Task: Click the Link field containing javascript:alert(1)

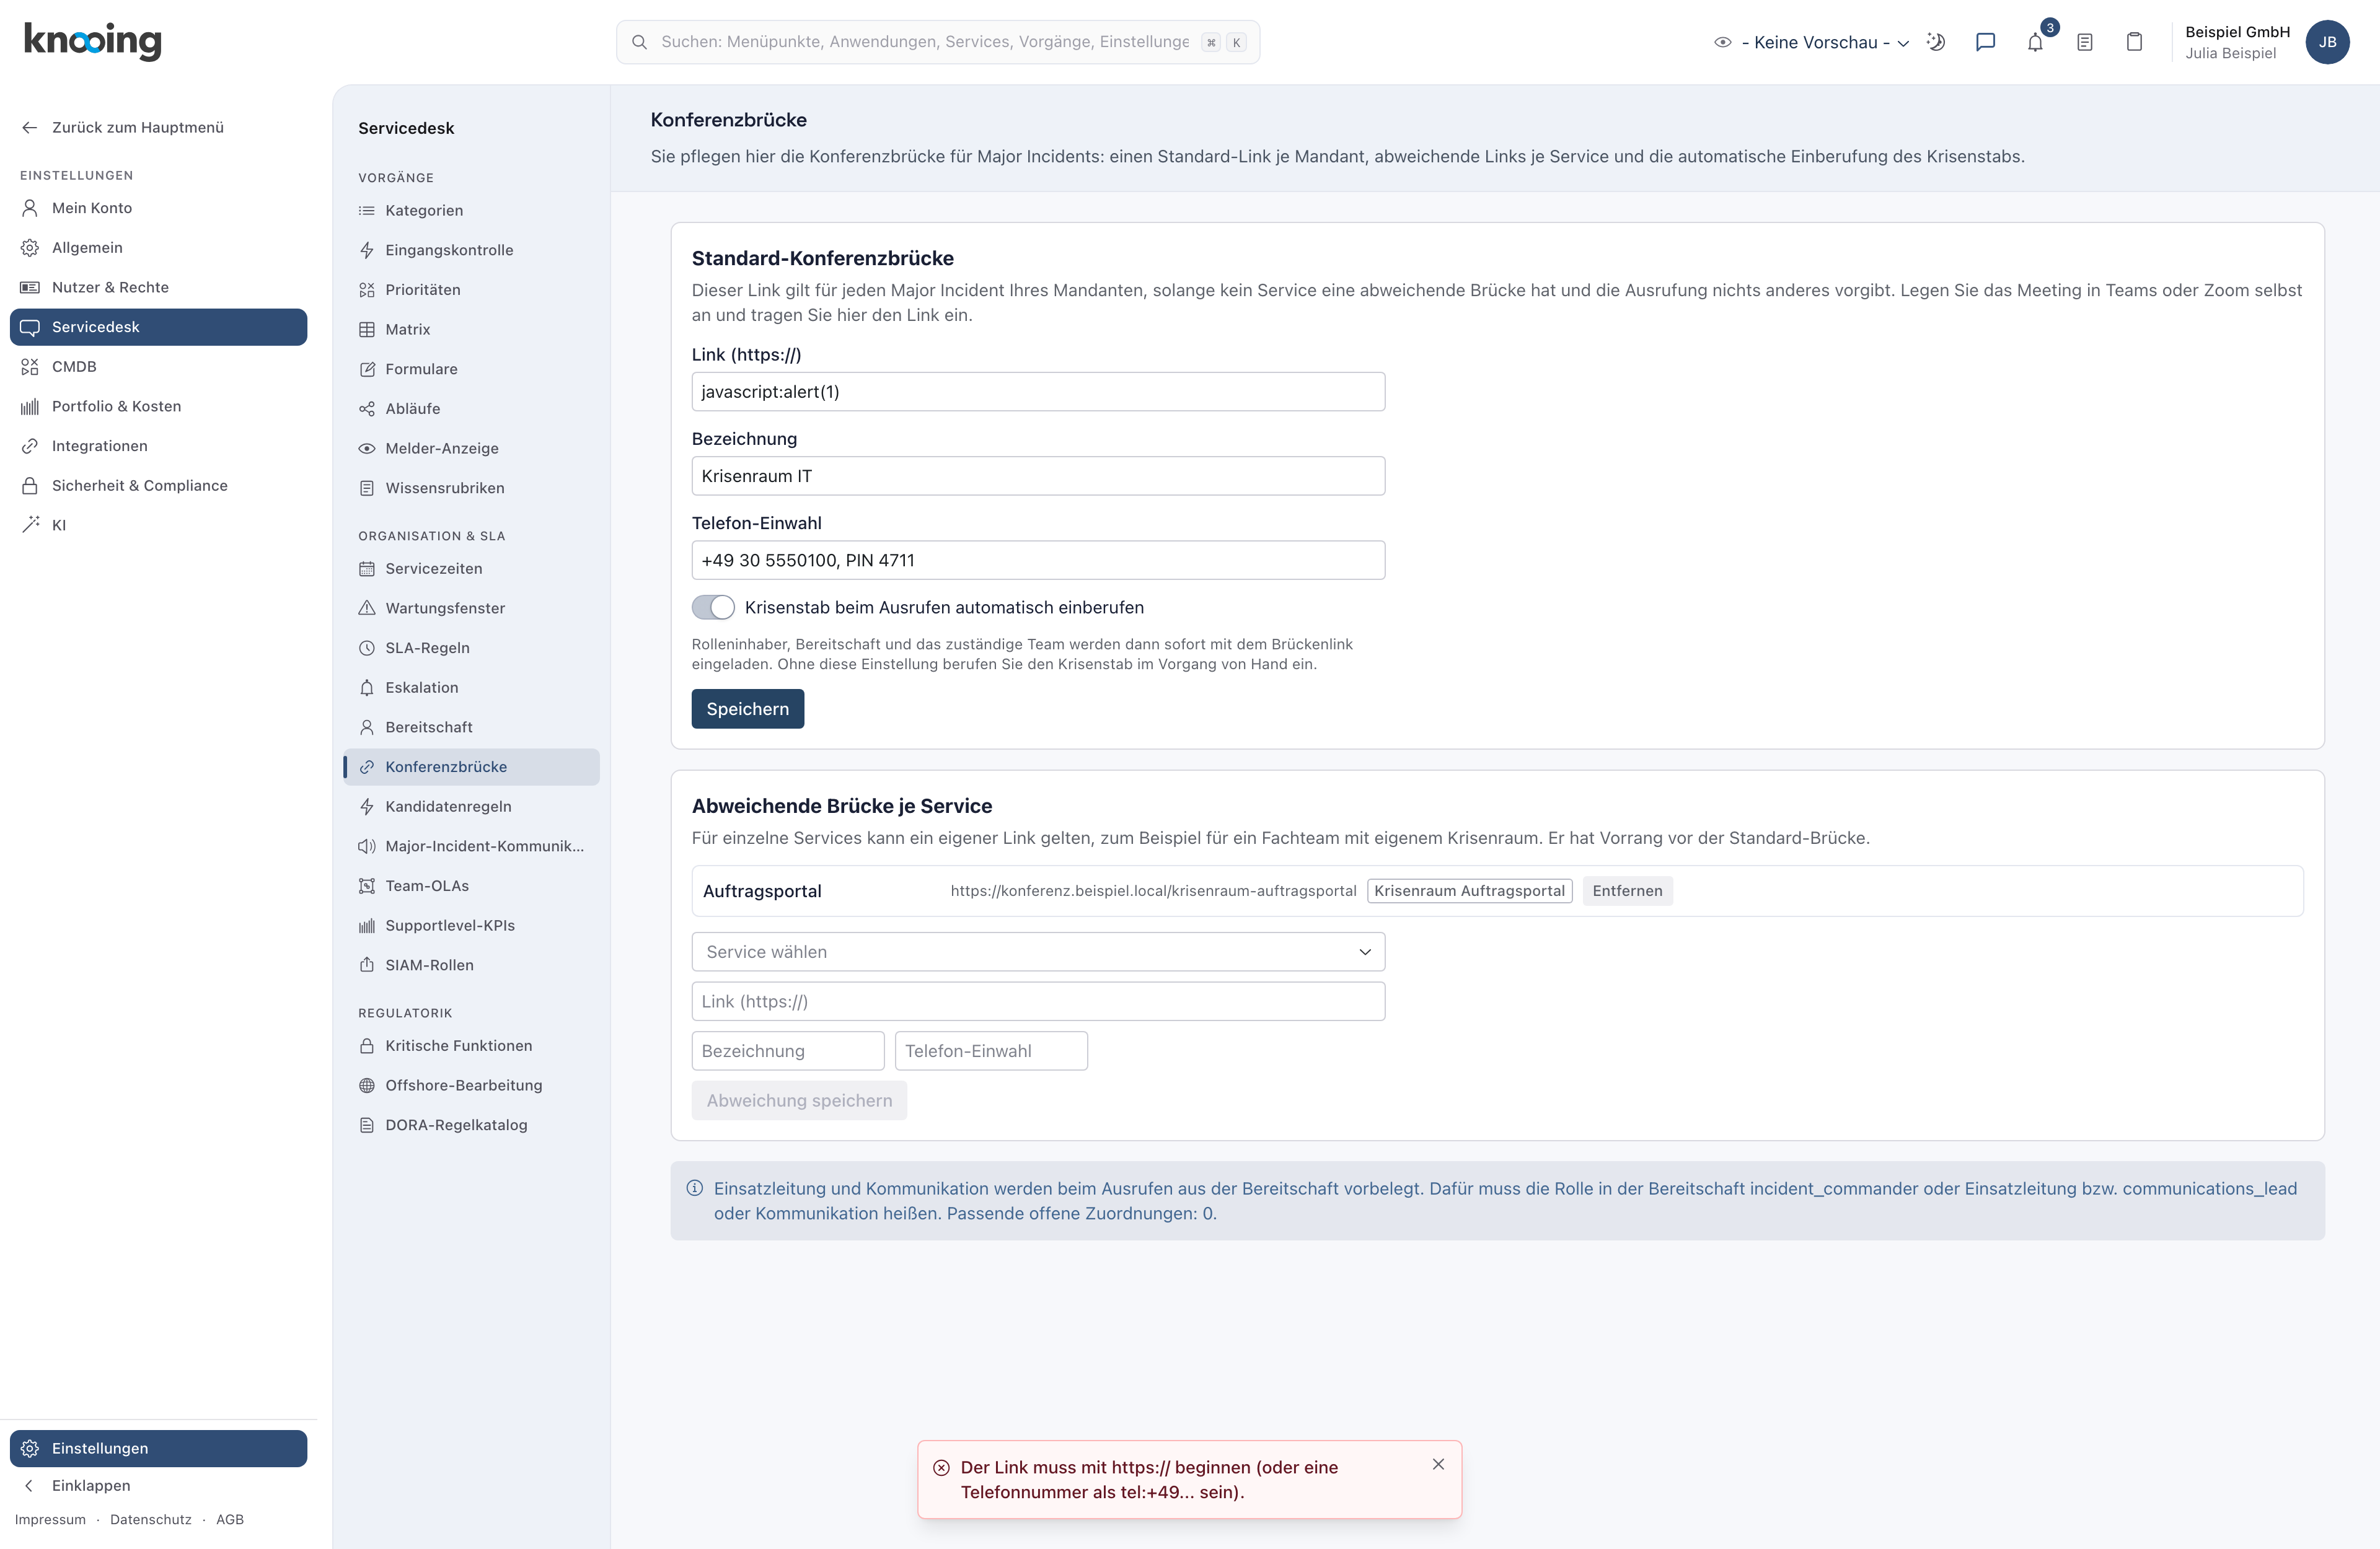Action: (x=1038, y=391)
